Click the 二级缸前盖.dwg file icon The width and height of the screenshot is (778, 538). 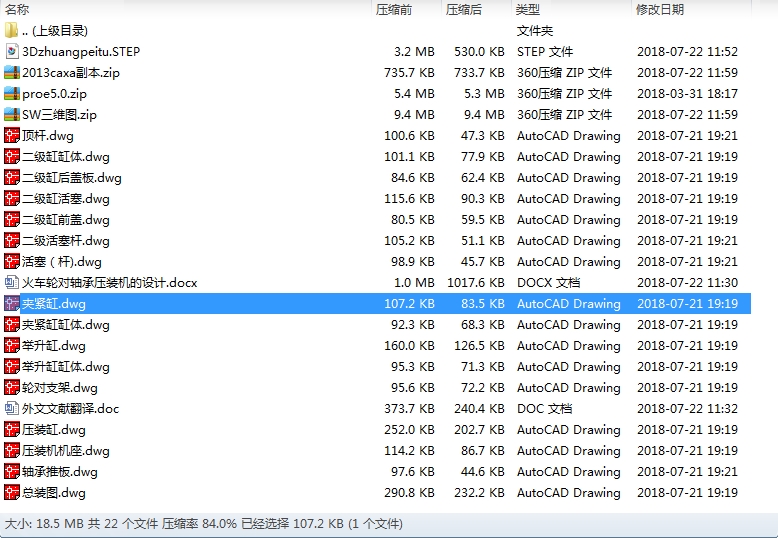[11, 219]
